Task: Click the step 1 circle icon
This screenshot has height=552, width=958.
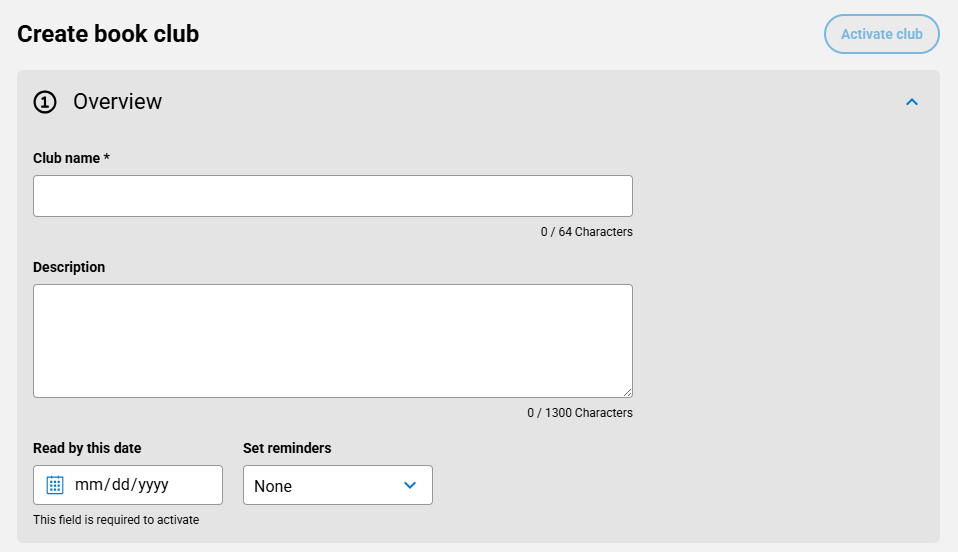Action: [45, 102]
